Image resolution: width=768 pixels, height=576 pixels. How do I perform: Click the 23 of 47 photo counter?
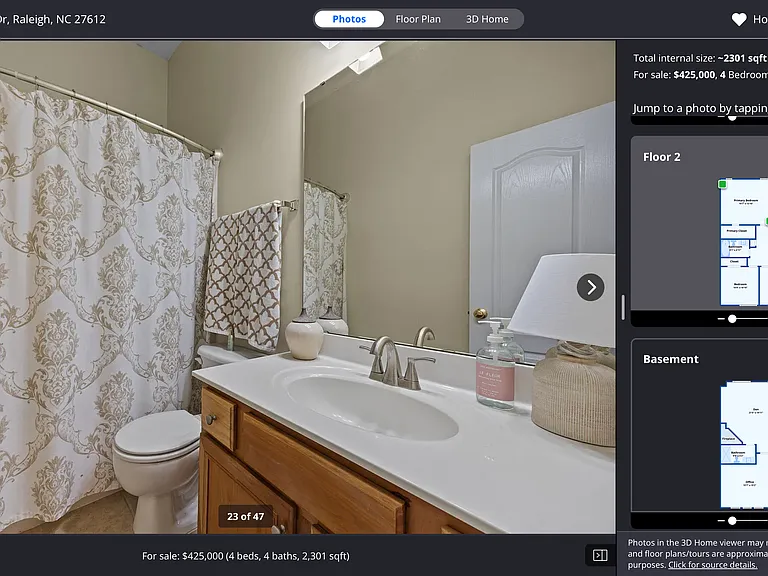coord(245,516)
